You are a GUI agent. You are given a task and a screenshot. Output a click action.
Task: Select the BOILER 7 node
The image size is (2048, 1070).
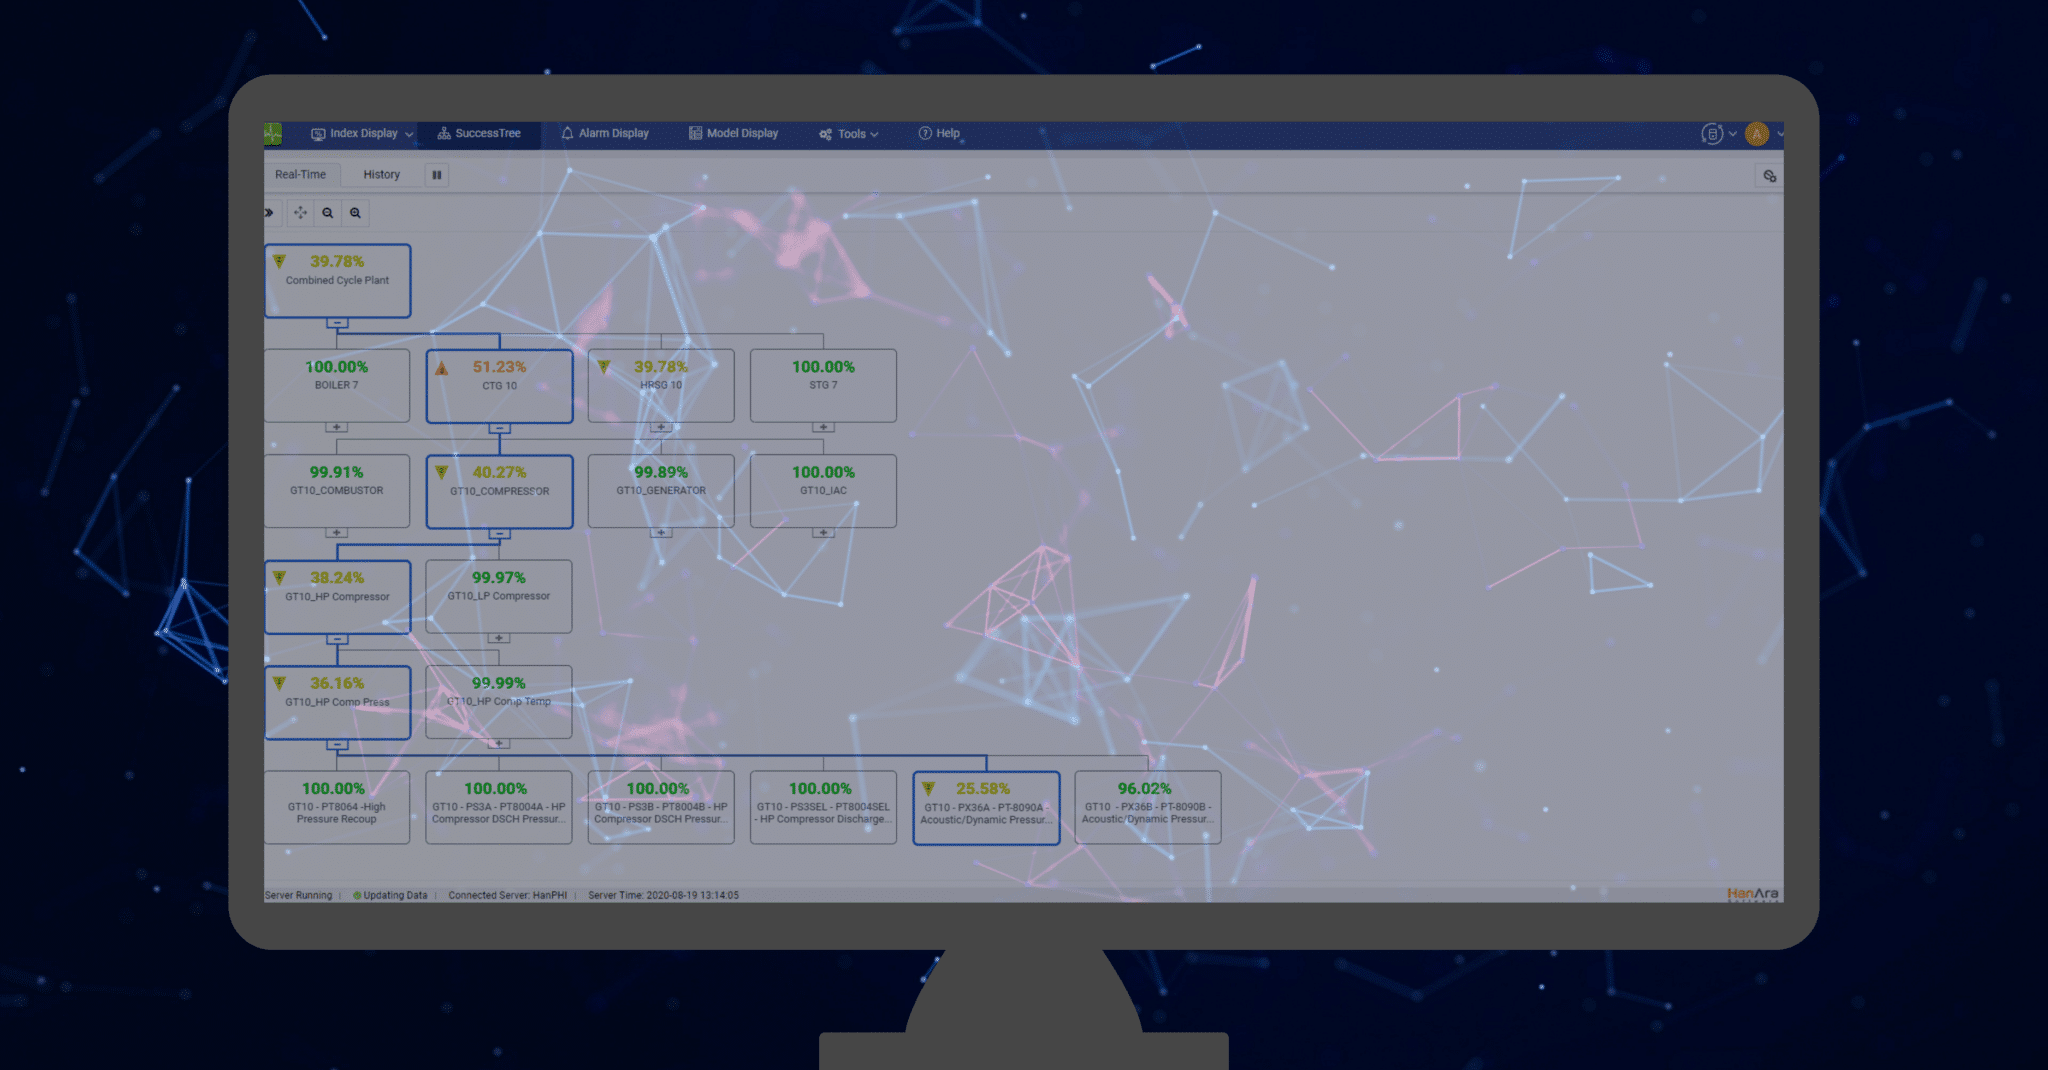[x=337, y=386]
